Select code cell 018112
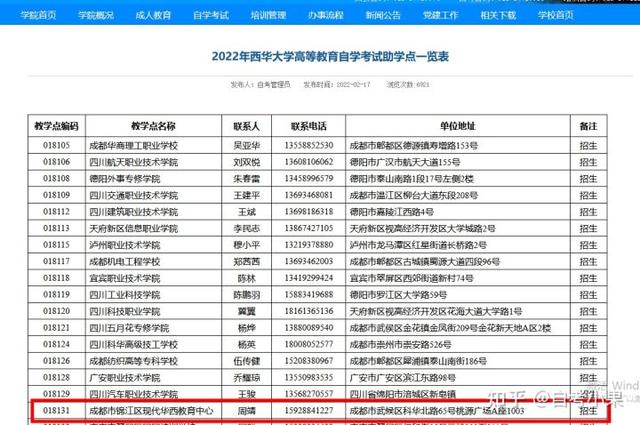 point(56,211)
